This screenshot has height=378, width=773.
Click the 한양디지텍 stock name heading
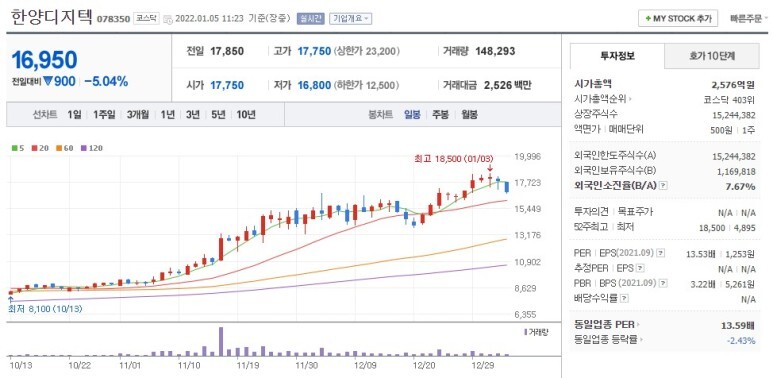pos(51,17)
